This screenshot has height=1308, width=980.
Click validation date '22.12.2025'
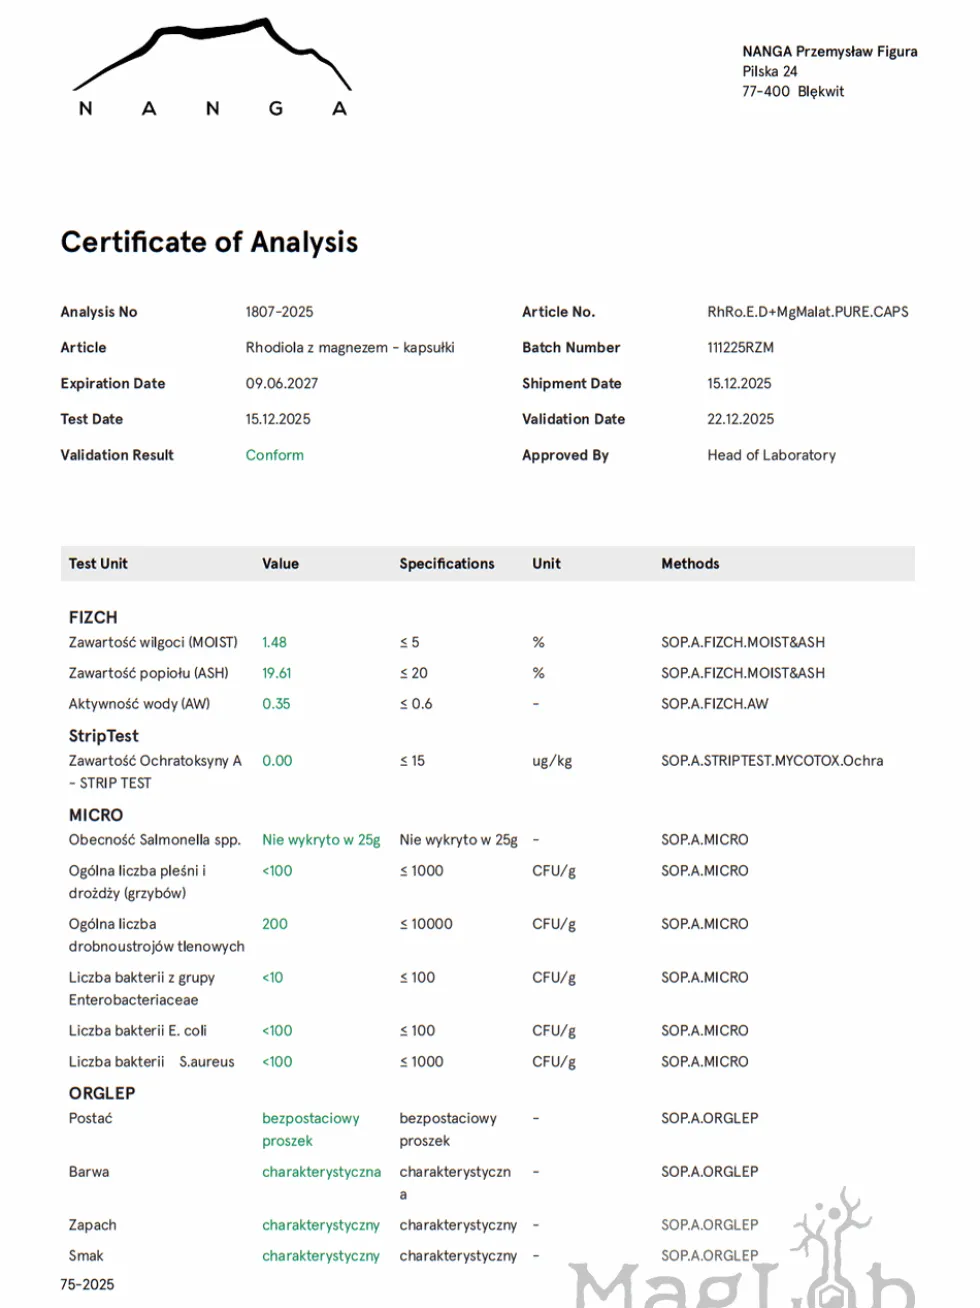coord(741,420)
